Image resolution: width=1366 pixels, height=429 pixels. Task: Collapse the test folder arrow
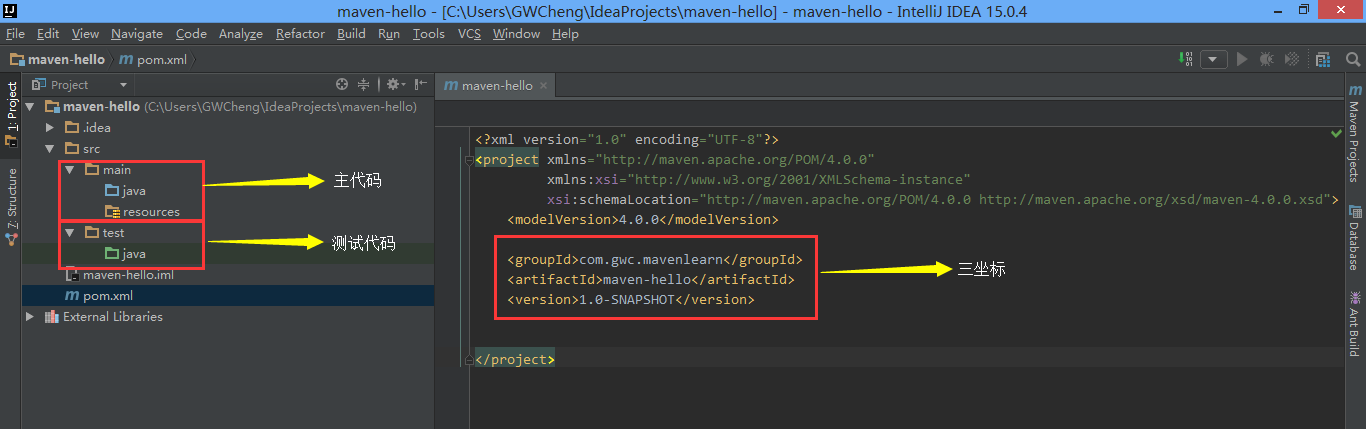coord(69,233)
